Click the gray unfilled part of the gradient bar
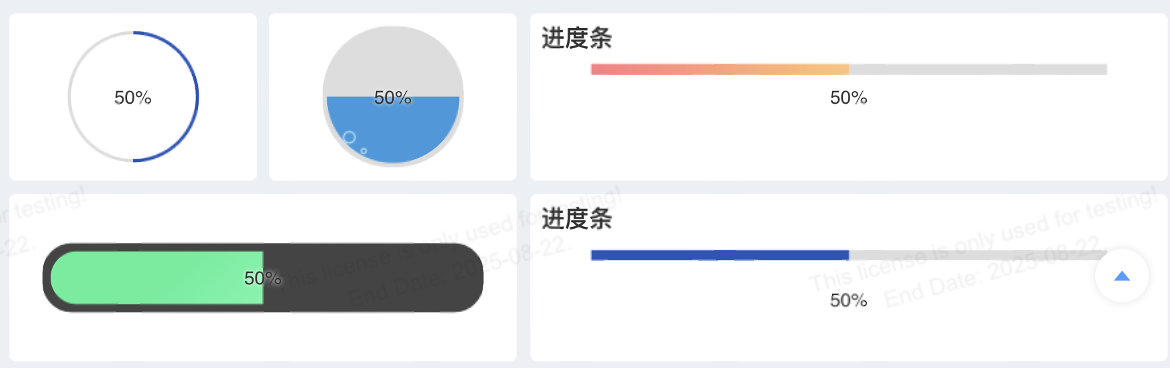Viewport: 1170px width, 370px height. [978, 69]
